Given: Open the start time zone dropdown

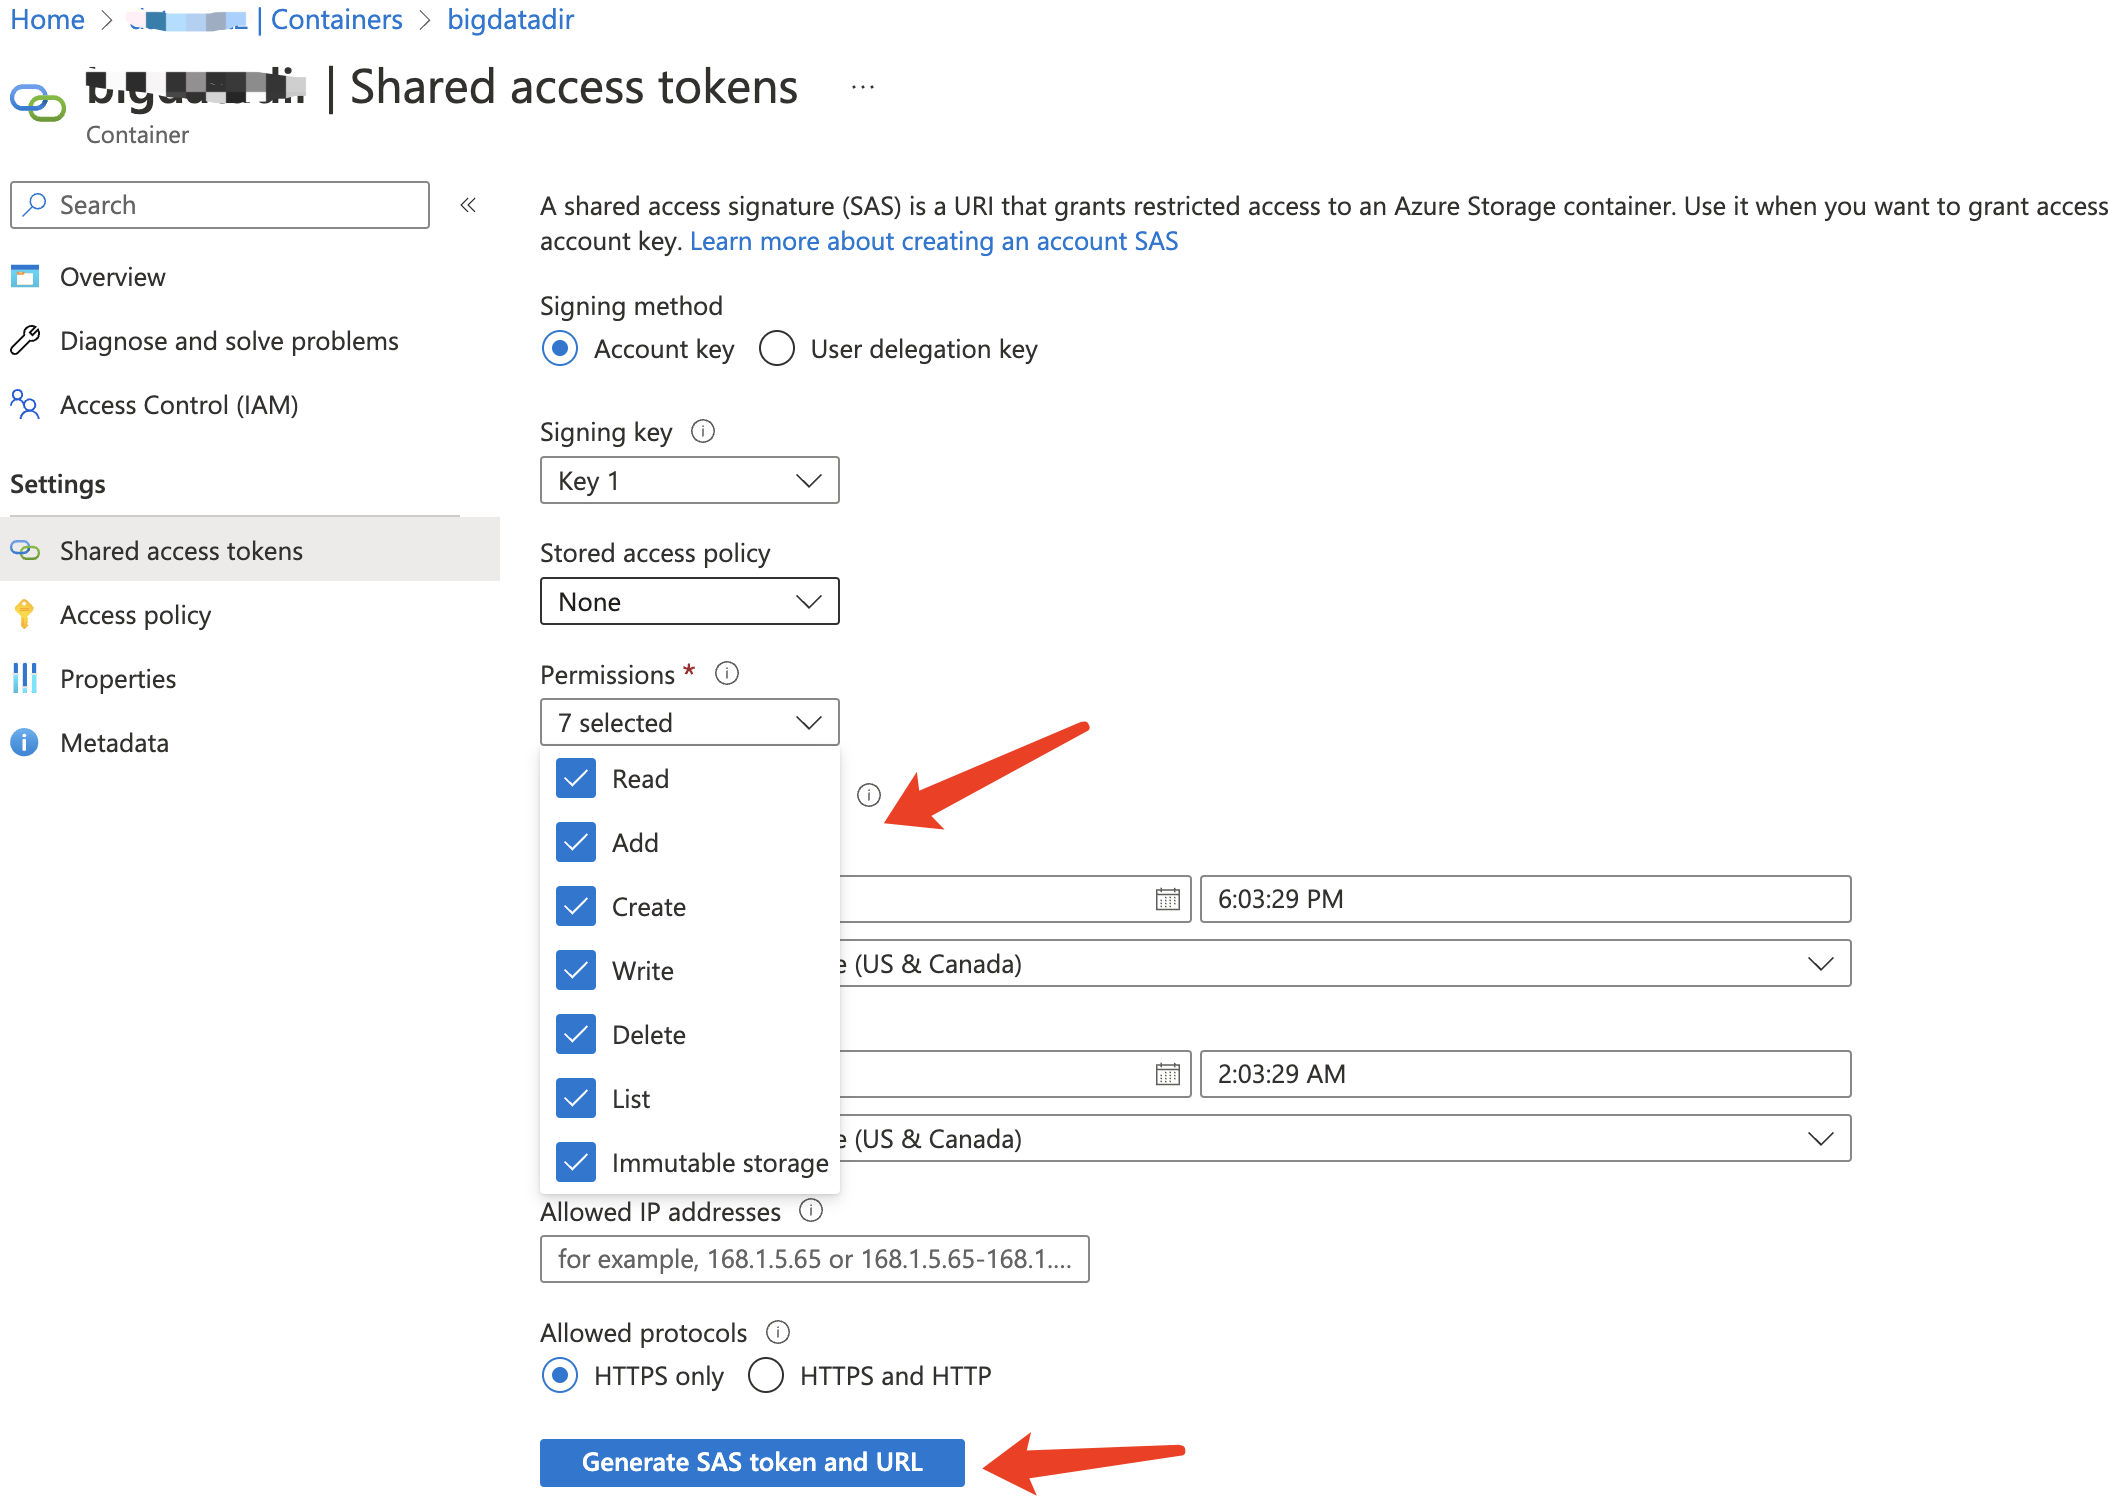Looking at the screenshot, I should coord(1345,963).
